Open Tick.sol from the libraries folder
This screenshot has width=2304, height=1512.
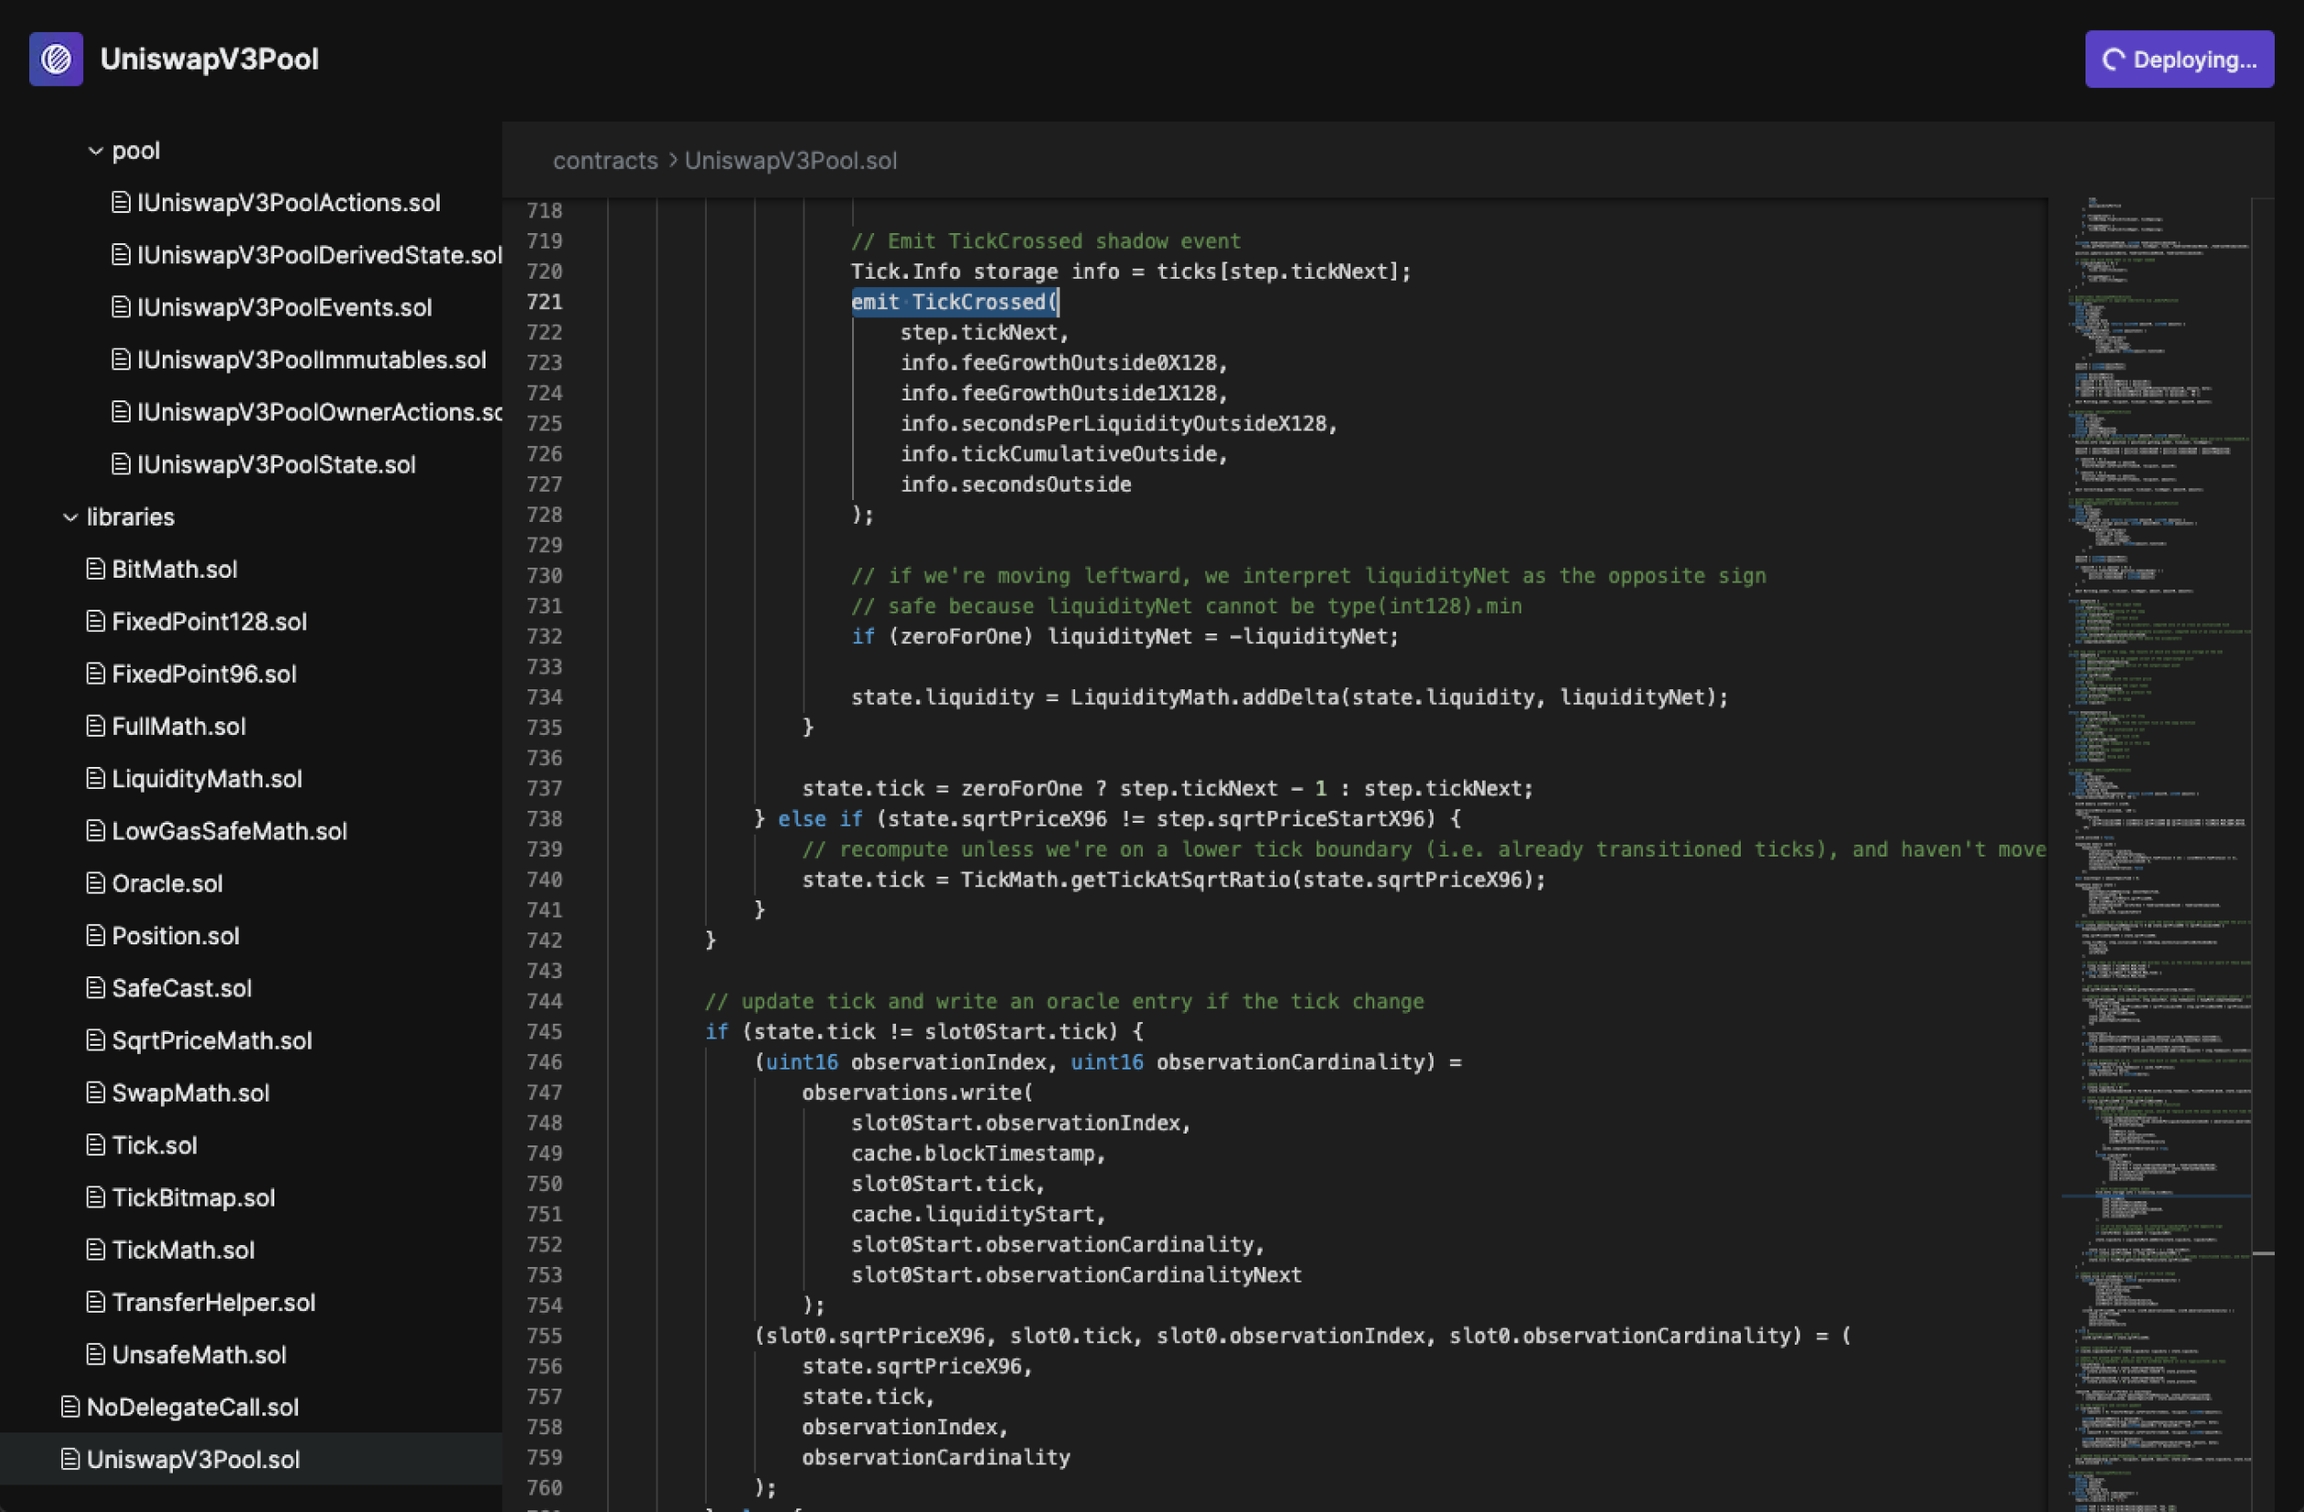pos(154,1145)
